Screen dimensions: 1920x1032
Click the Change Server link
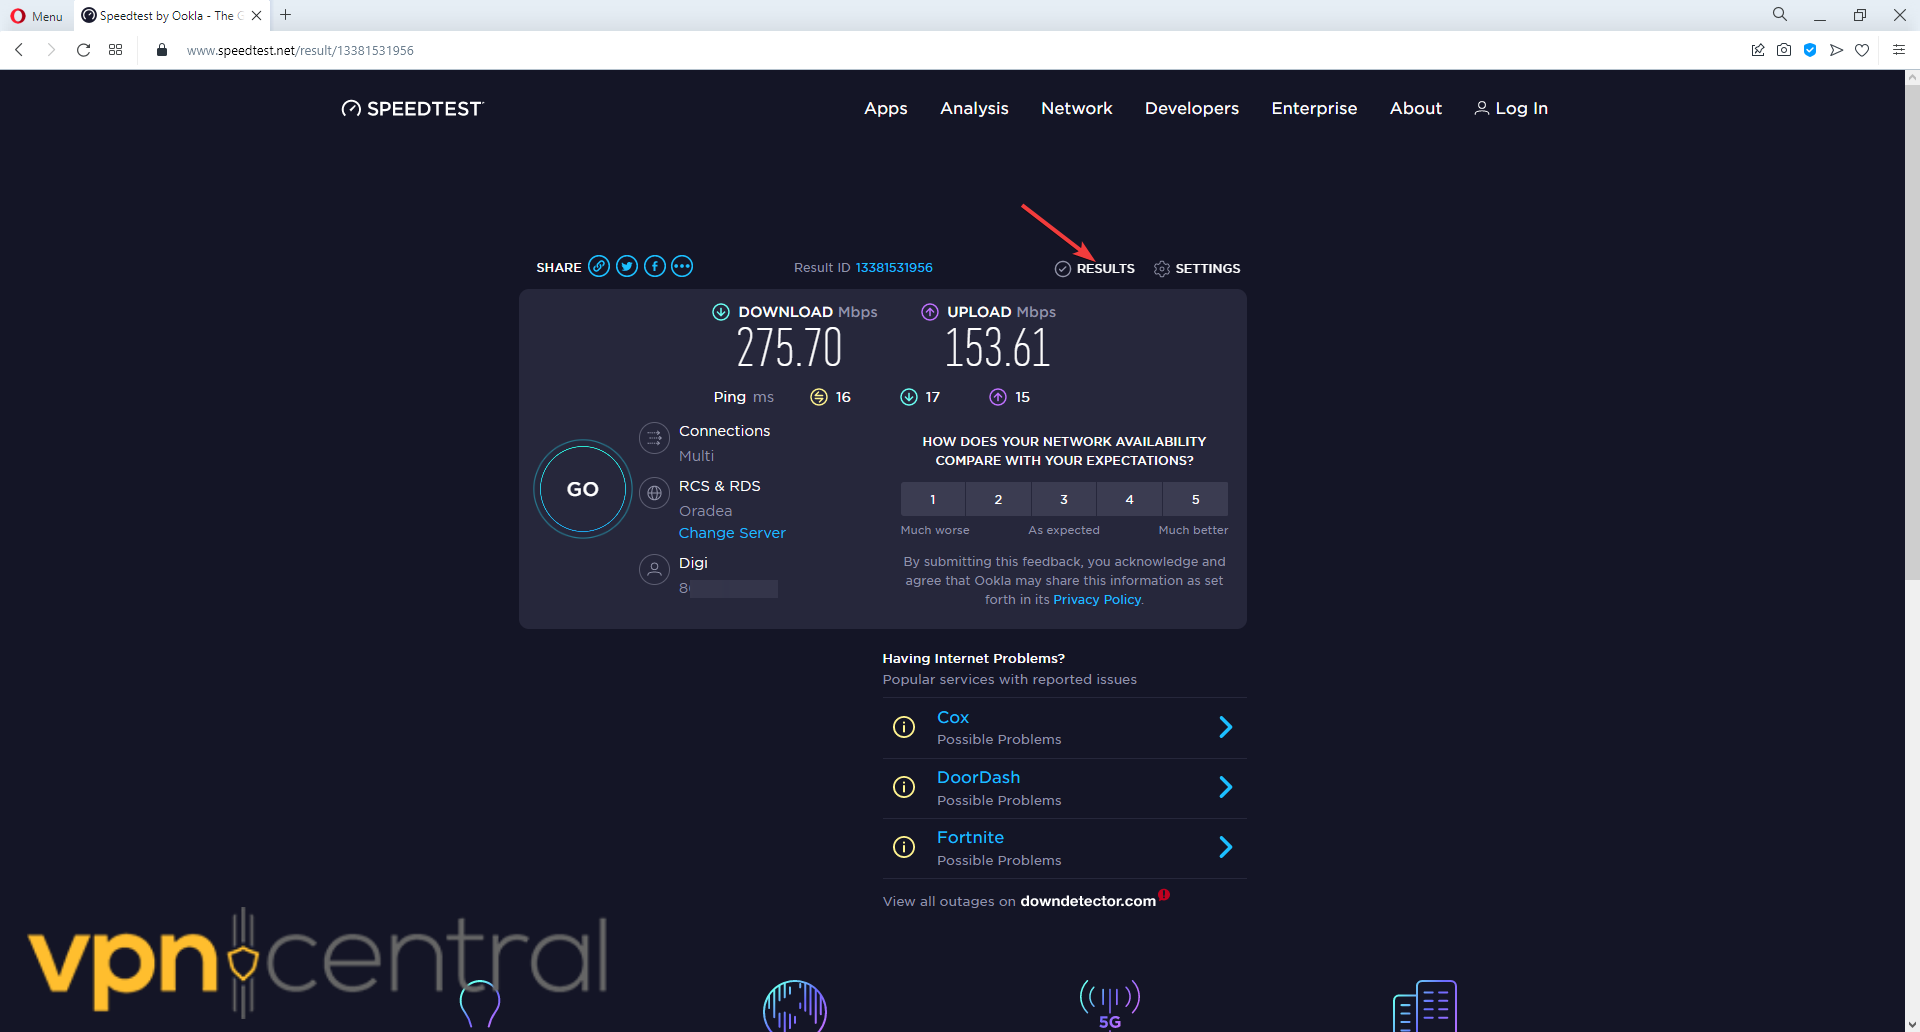click(732, 533)
